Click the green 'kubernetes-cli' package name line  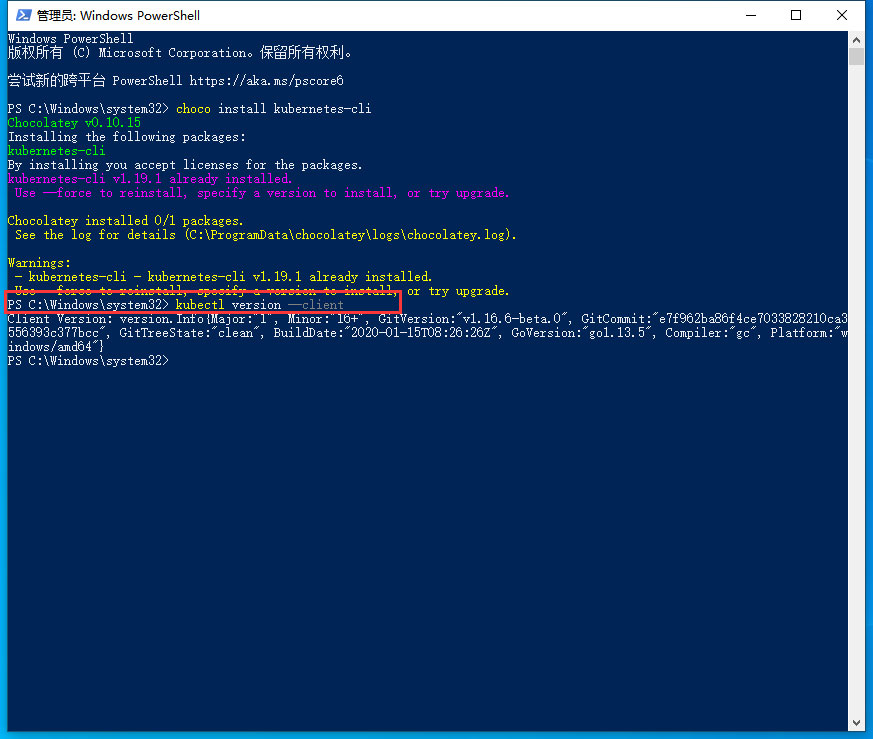pyautogui.click(x=56, y=151)
